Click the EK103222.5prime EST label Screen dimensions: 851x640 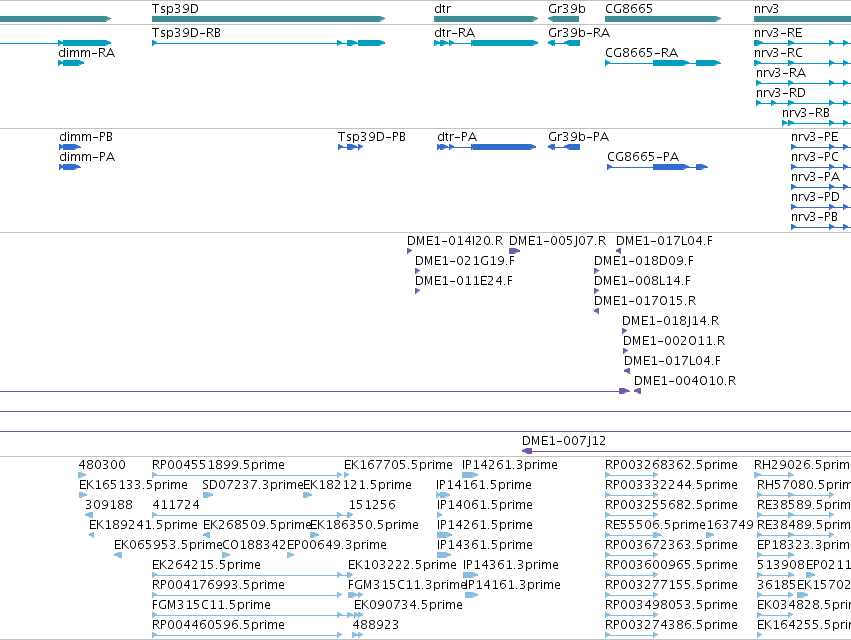click(402, 566)
